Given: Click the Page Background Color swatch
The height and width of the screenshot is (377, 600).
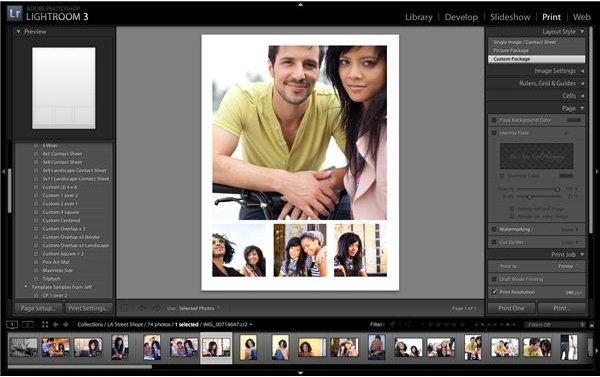Looking at the screenshot, I should click(574, 120).
